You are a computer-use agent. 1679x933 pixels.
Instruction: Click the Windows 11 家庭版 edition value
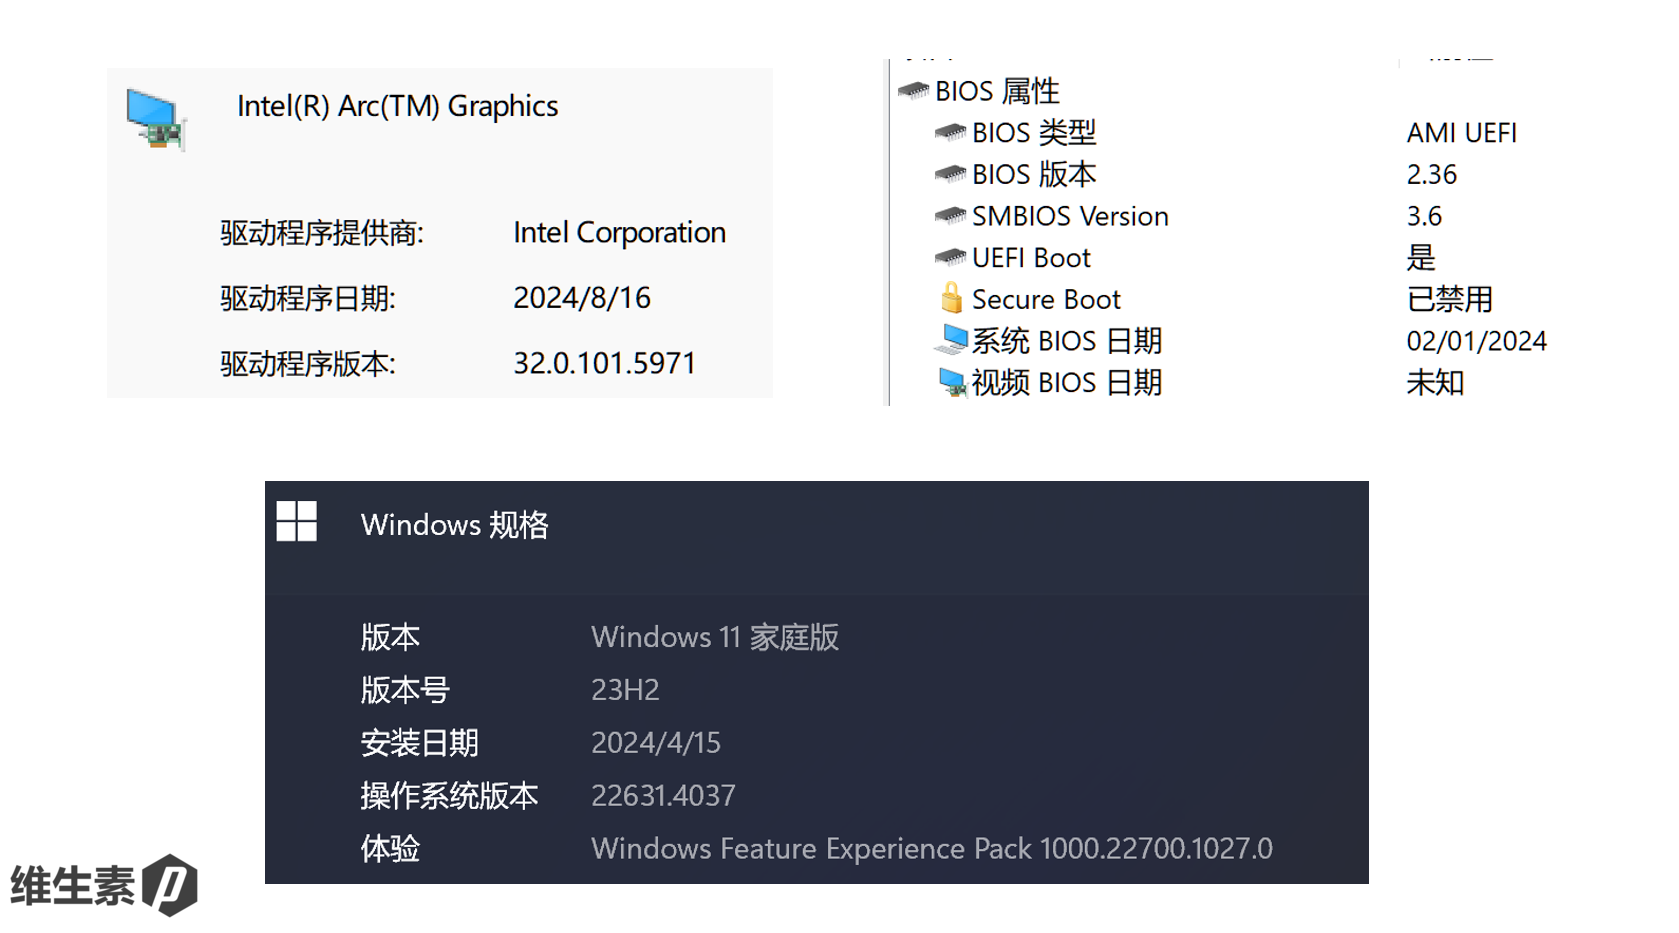pyautogui.click(x=714, y=637)
